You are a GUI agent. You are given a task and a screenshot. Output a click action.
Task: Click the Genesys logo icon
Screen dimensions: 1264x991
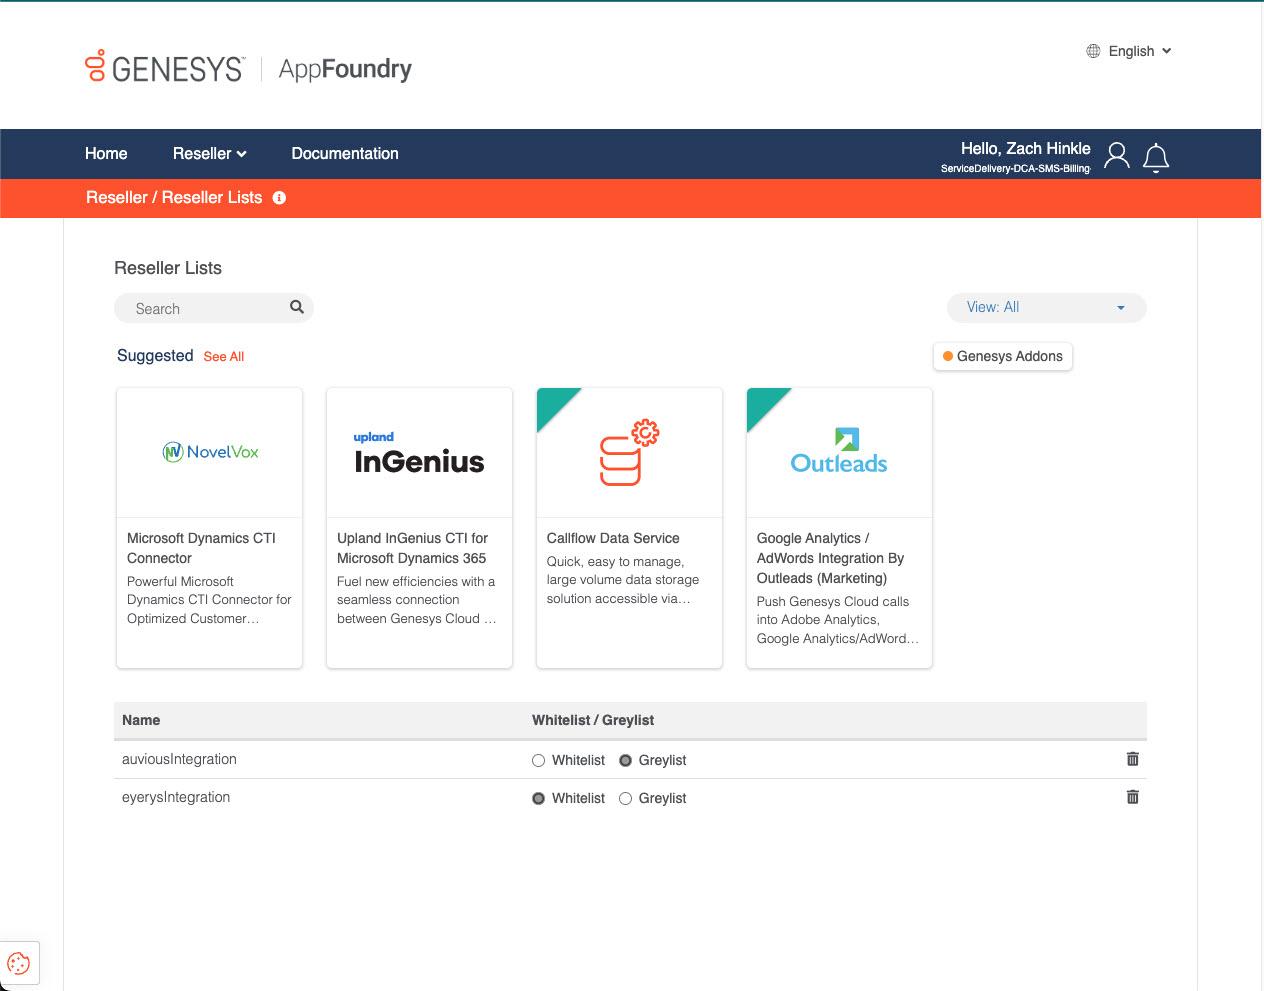point(94,66)
